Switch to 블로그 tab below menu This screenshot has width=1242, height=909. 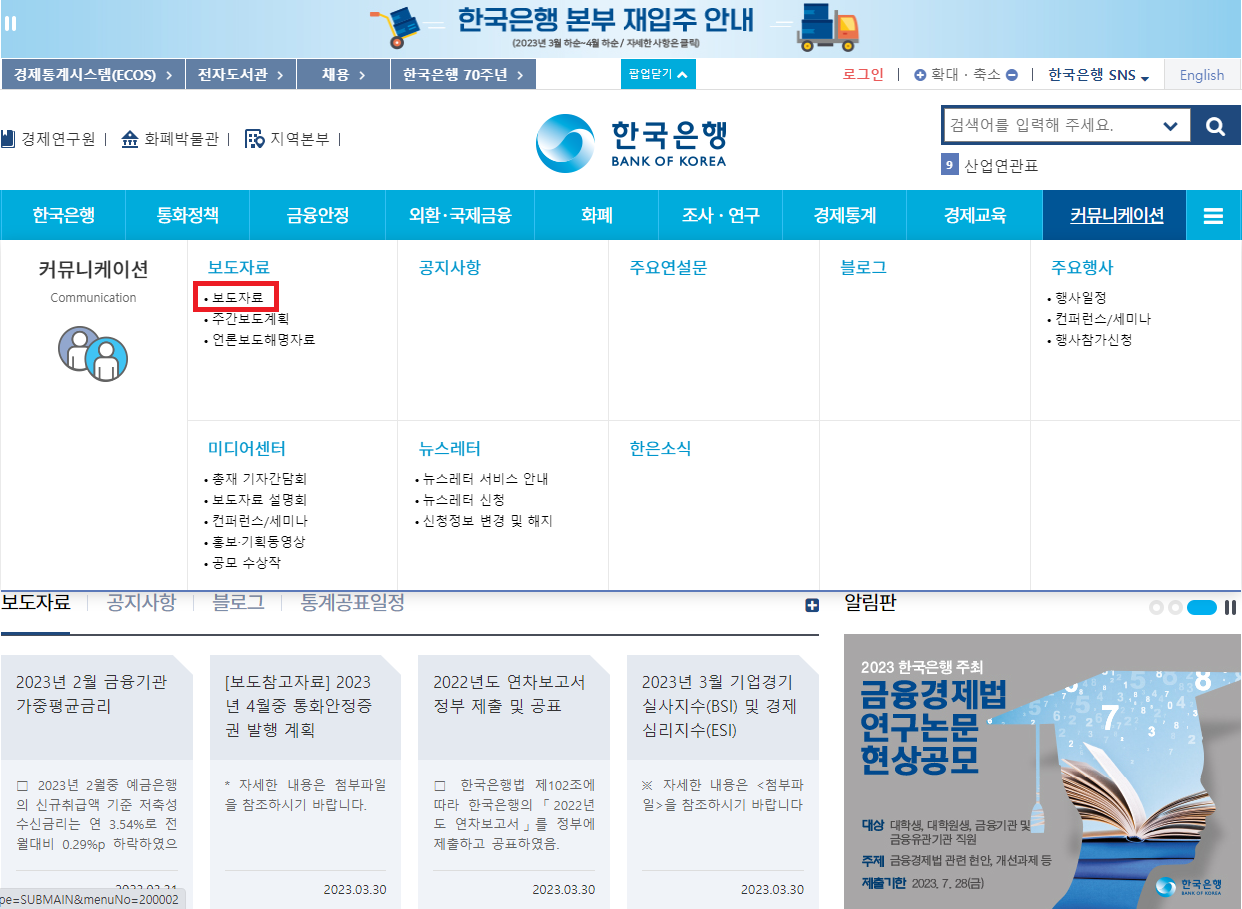pyautogui.click(x=238, y=603)
